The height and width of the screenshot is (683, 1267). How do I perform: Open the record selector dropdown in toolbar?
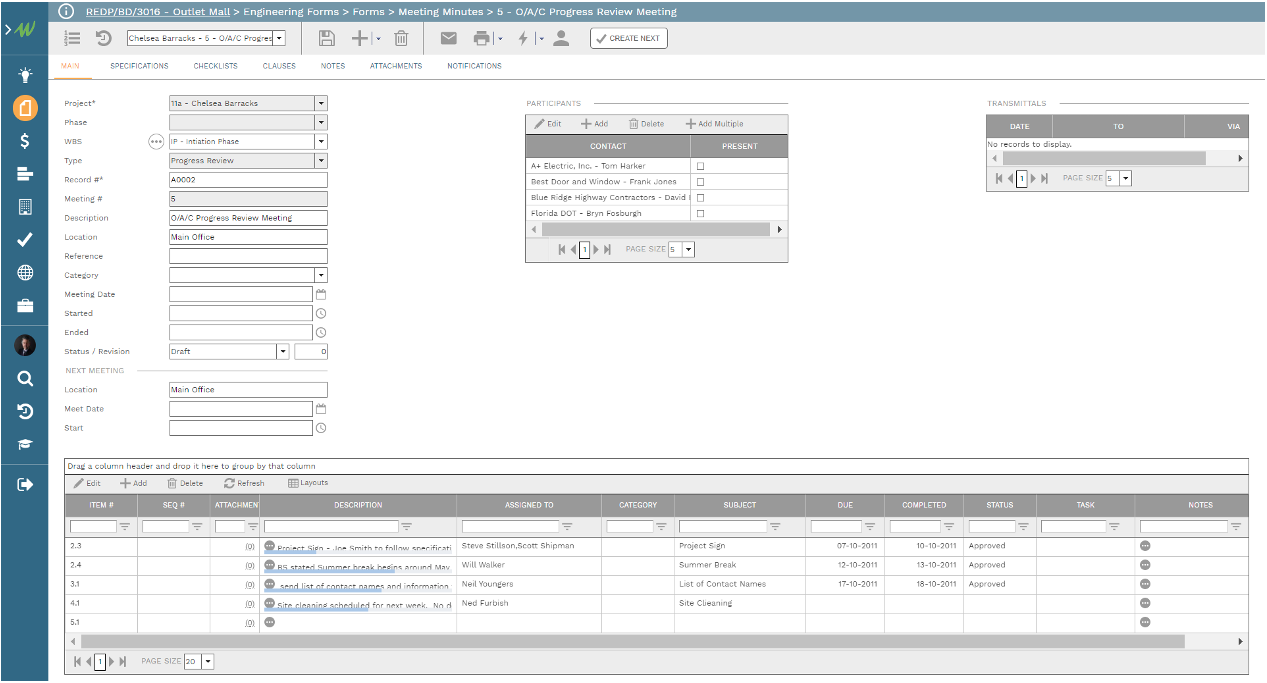pos(279,38)
